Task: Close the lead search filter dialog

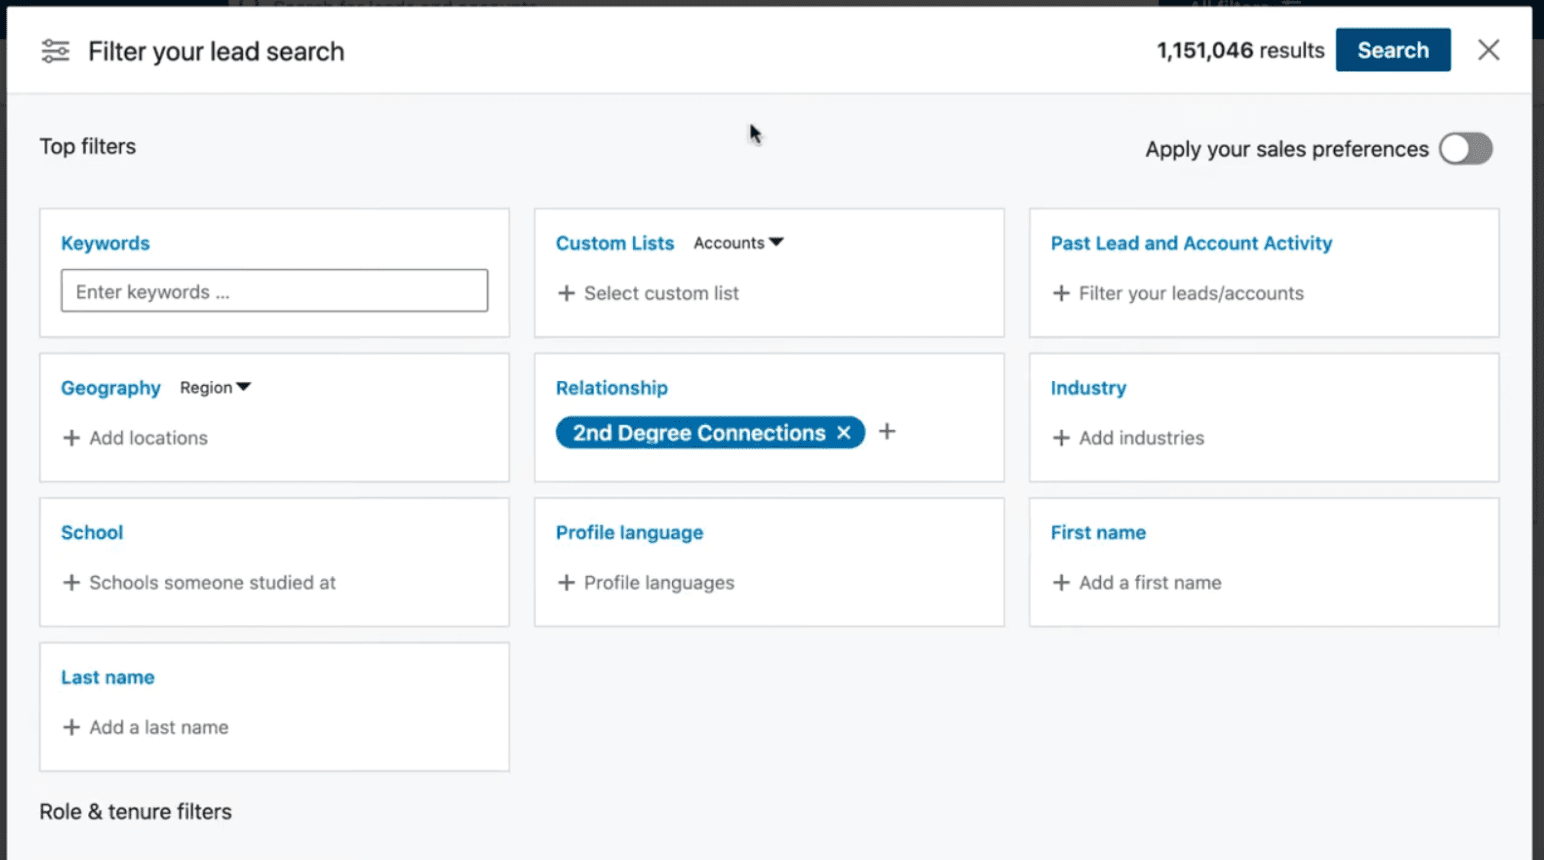Action: pos(1488,50)
